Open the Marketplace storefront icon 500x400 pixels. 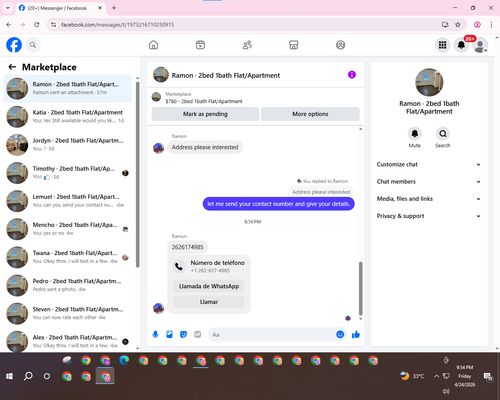pos(294,45)
